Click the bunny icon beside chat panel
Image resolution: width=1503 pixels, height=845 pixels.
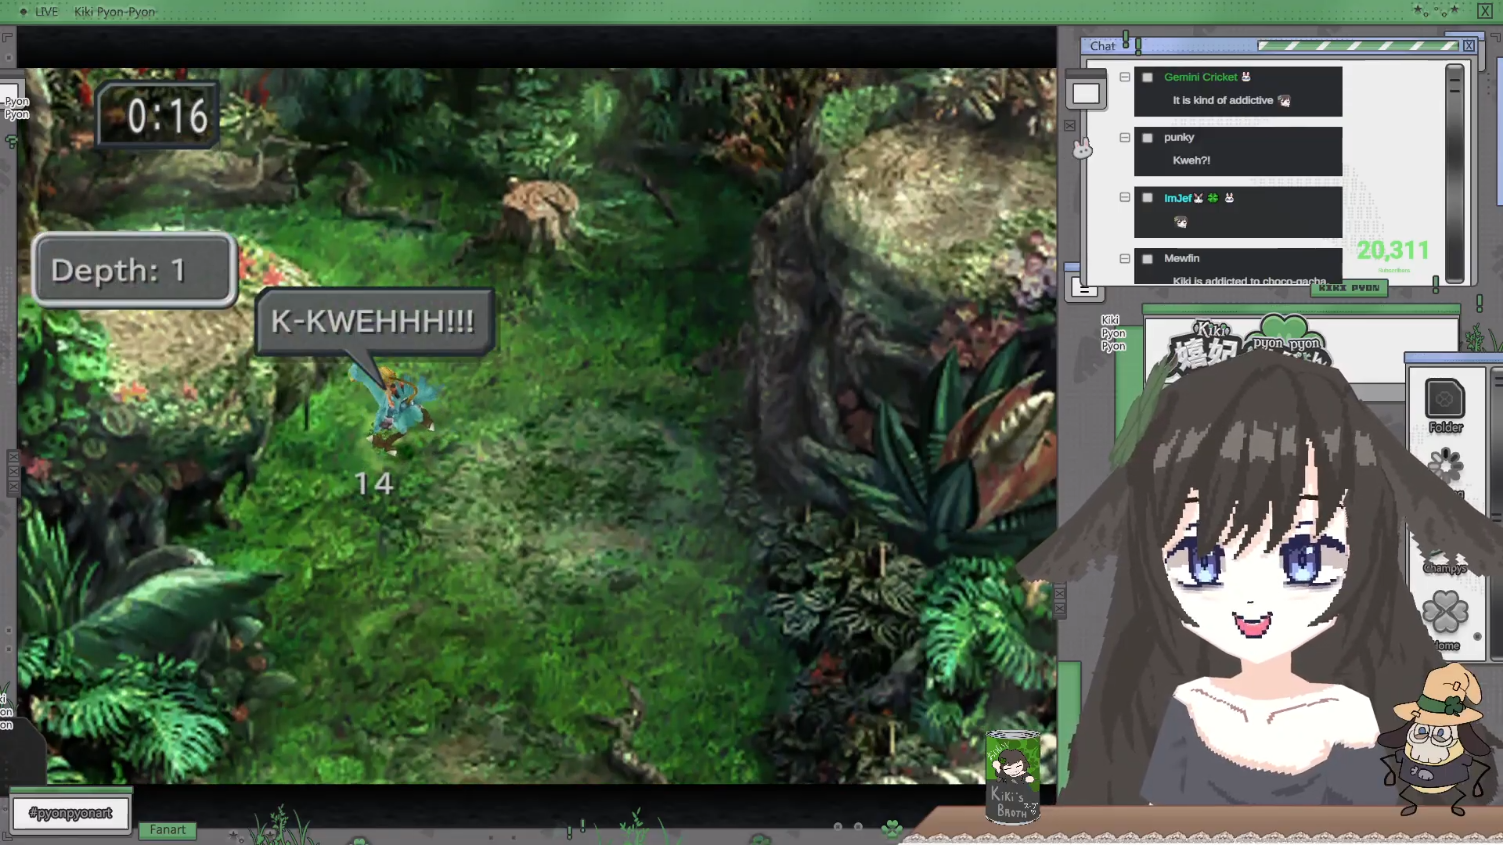pyautogui.click(x=1082, y=149)
